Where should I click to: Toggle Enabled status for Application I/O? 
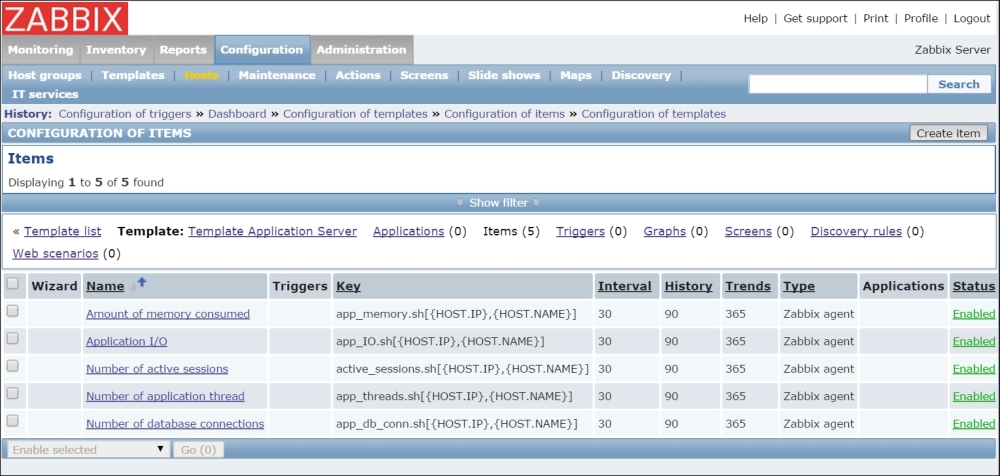click(973, 341)
